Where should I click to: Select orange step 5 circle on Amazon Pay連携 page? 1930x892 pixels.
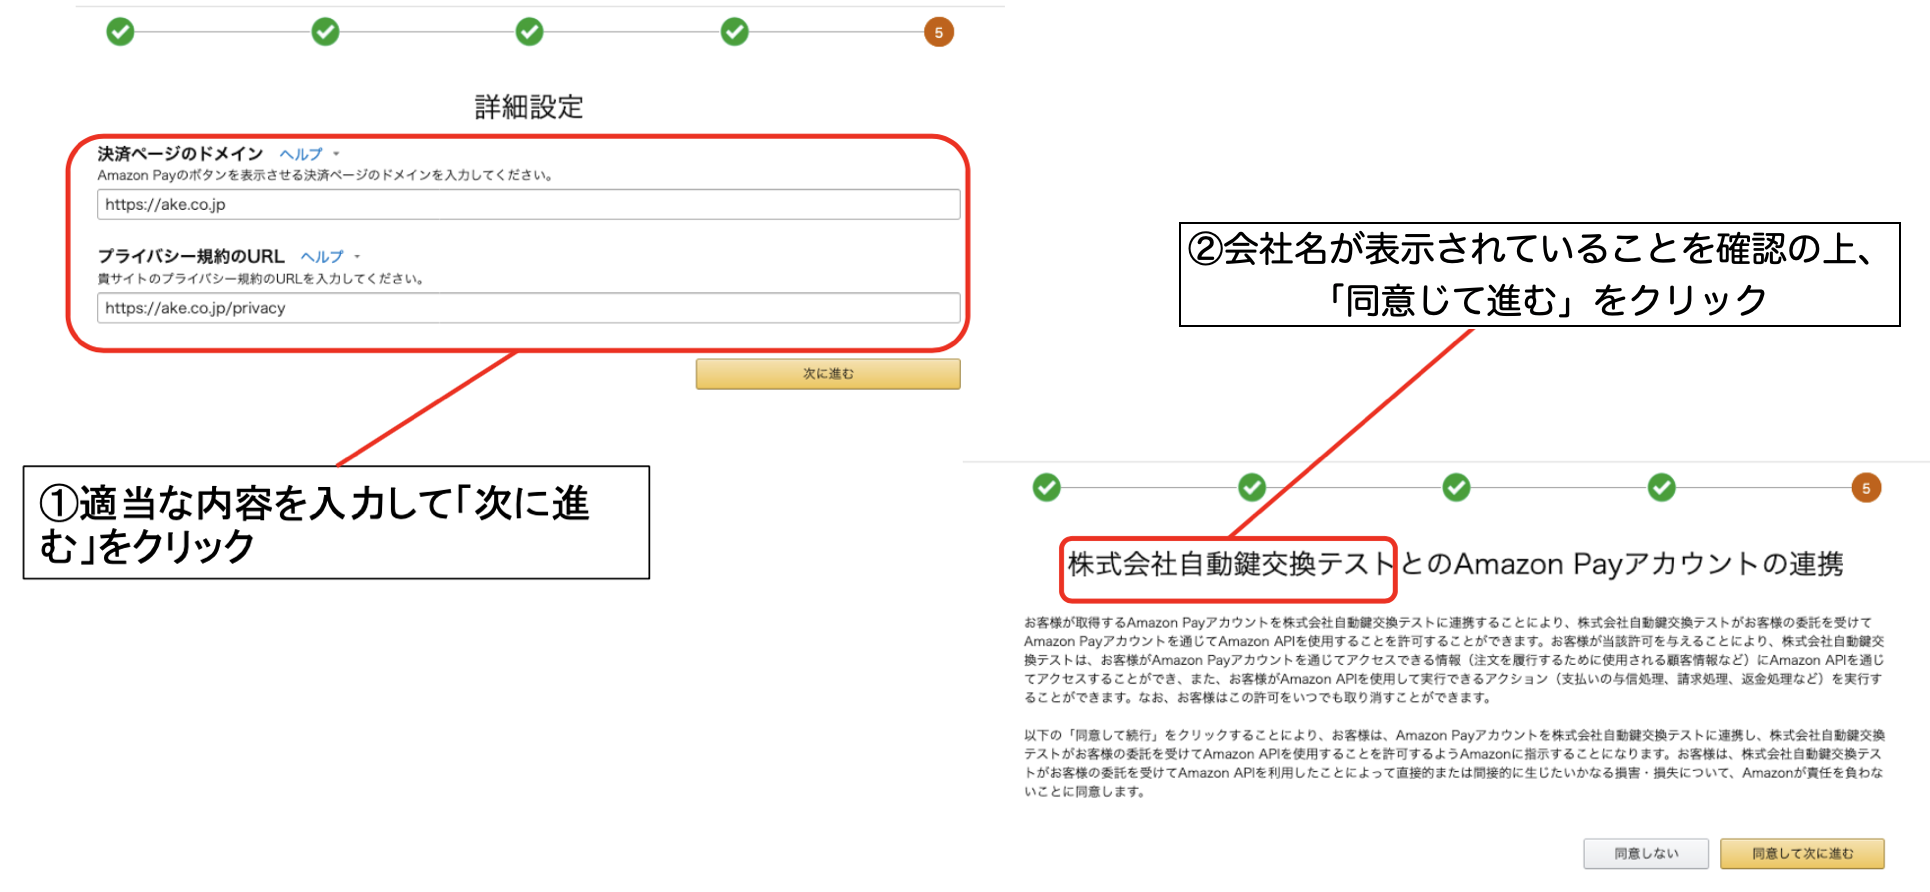[1866, 488]
